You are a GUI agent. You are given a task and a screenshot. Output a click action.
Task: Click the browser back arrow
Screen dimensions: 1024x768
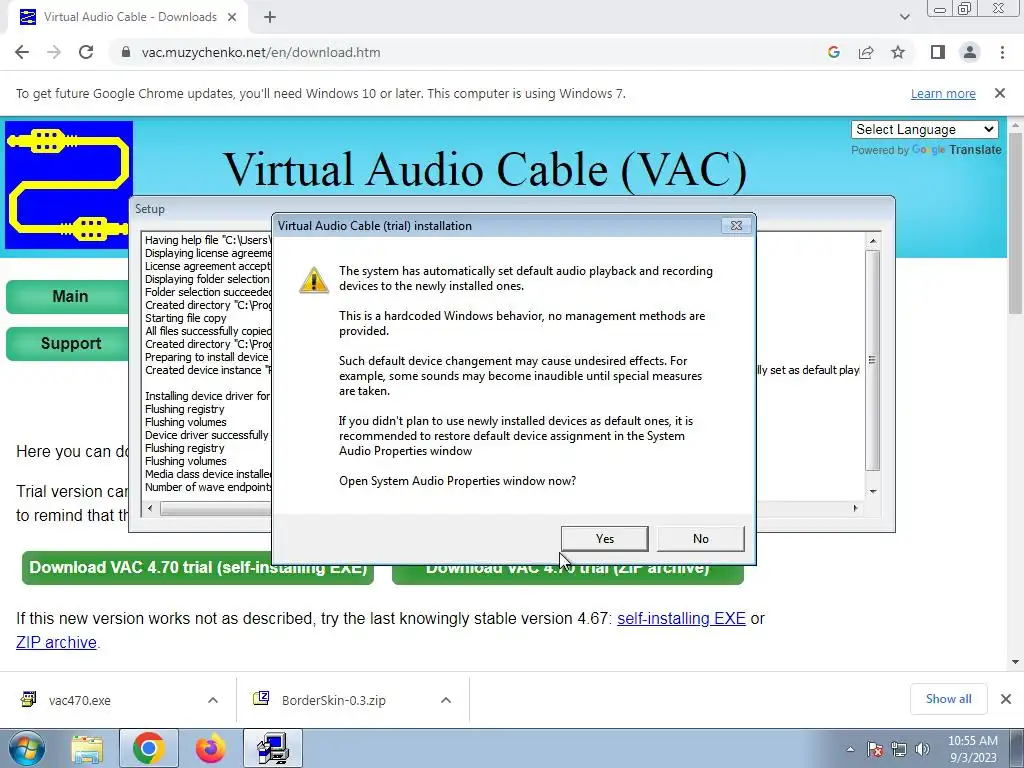pos(22,52)
